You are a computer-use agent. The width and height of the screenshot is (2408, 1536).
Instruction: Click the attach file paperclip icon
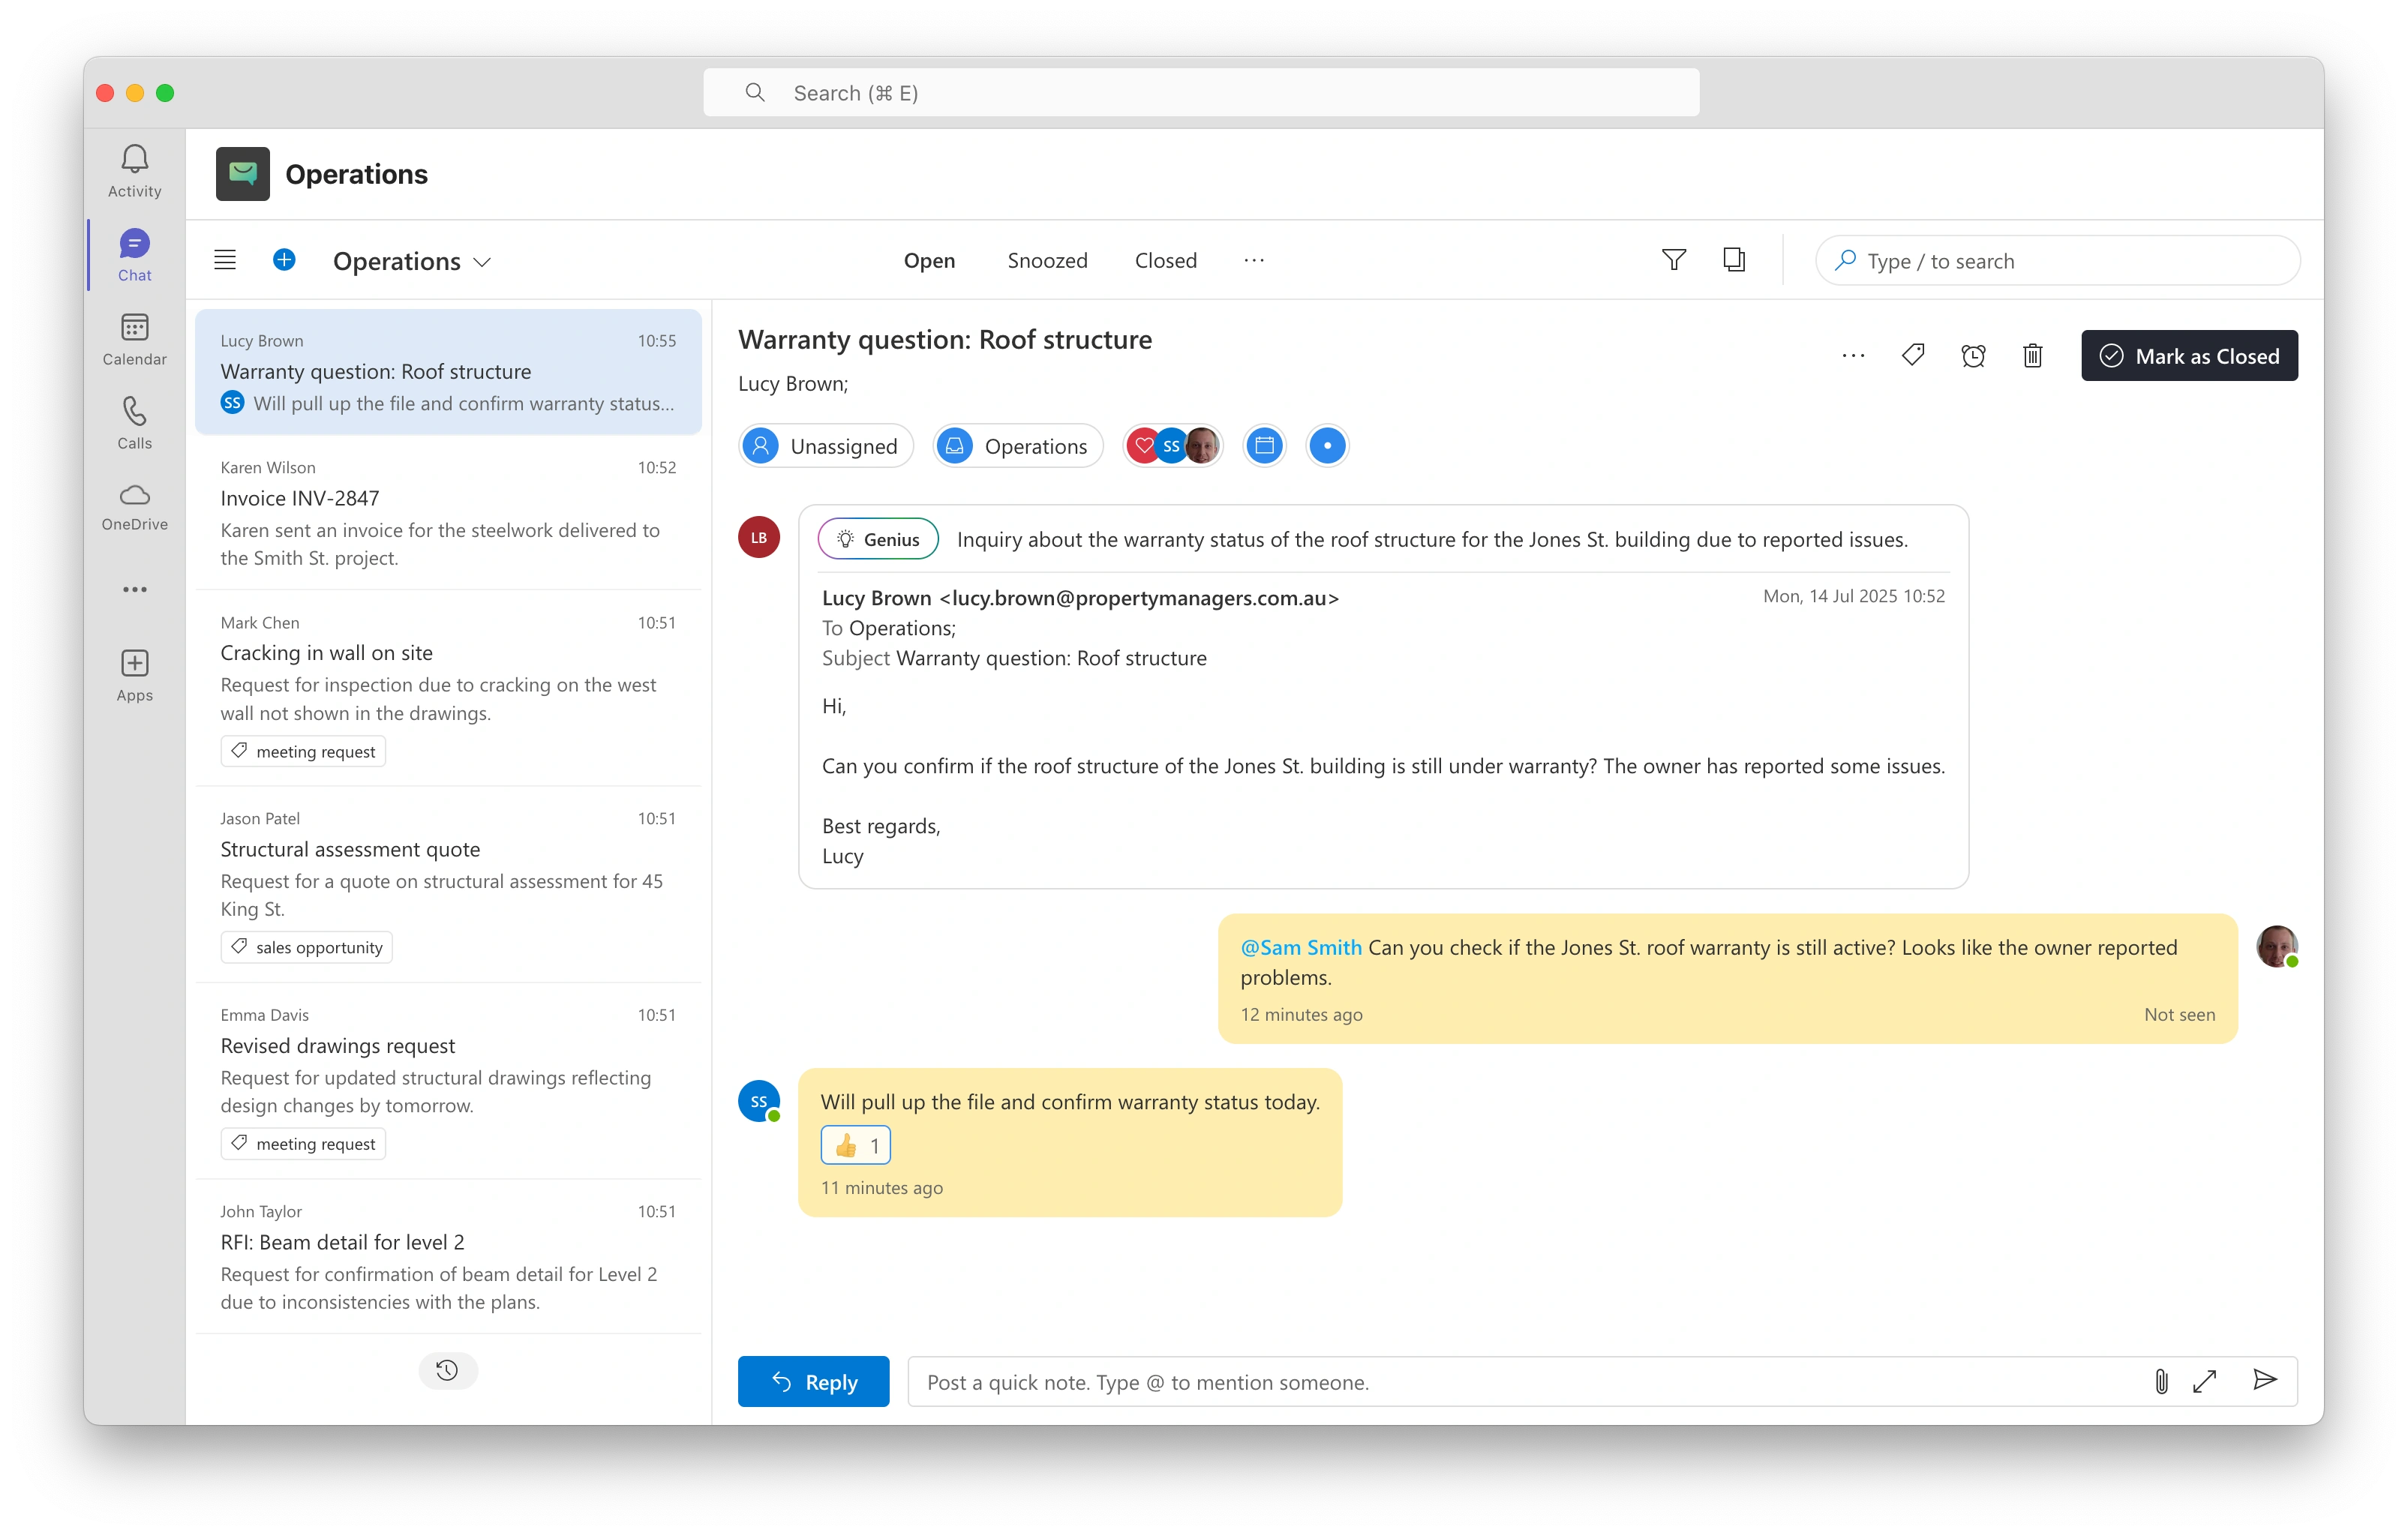pyautogui.click(x=2160, y=1381)
